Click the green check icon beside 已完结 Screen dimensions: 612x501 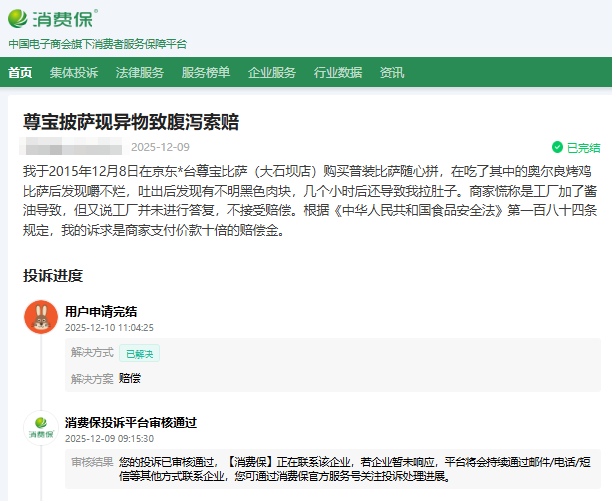pos(557,147)
